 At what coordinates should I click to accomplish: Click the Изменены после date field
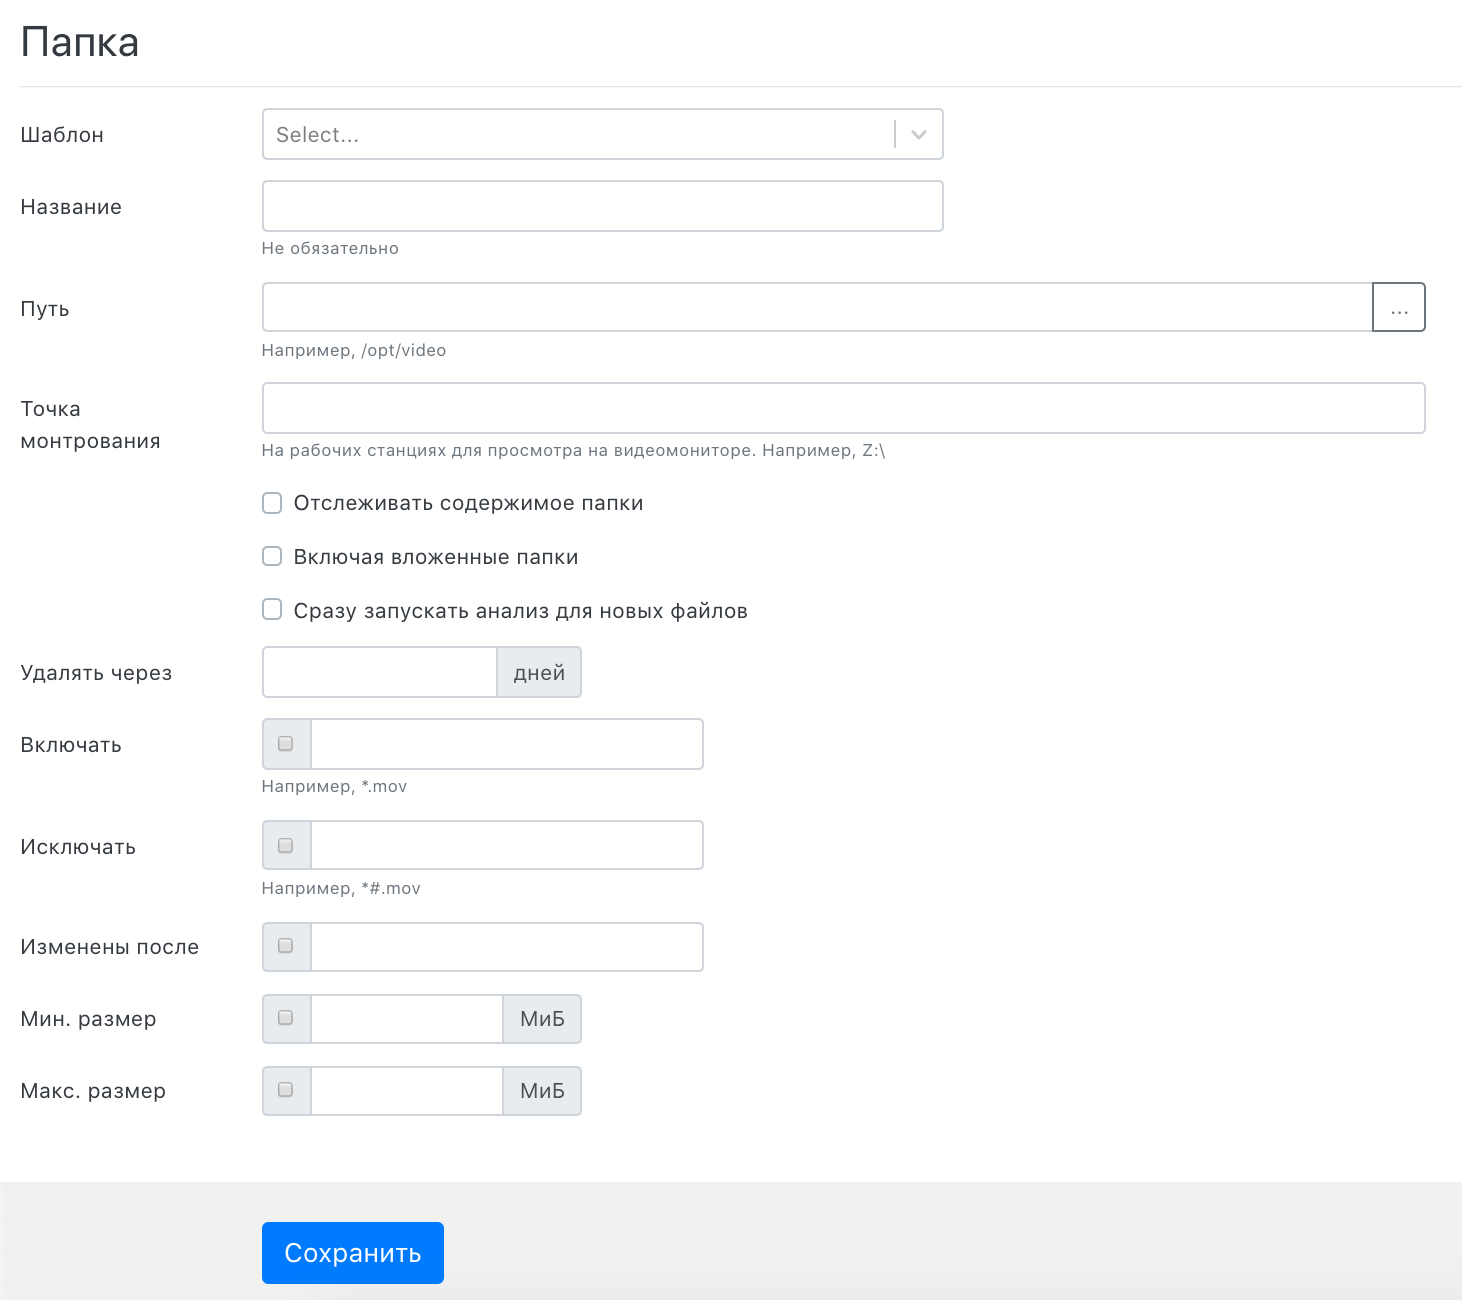507,947
